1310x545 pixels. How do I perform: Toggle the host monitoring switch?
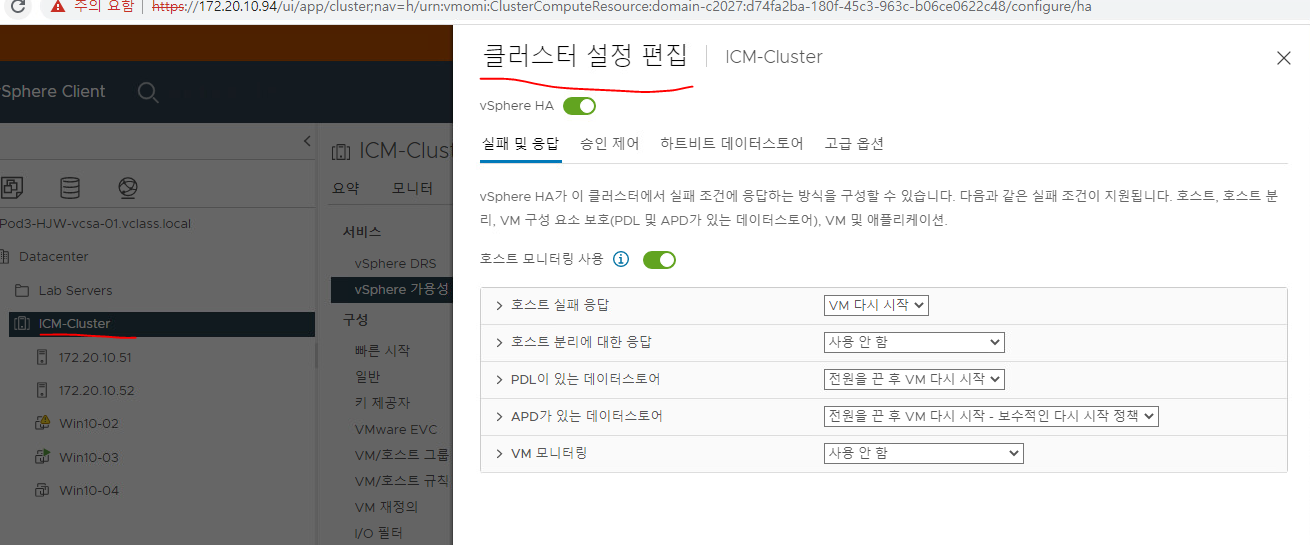[x=660, y=260]
